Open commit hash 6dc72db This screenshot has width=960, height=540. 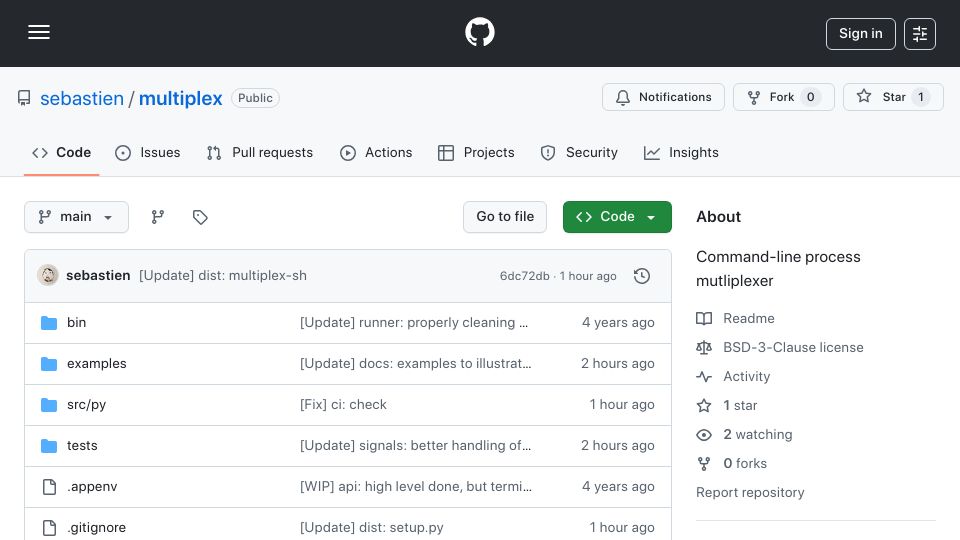coord(525,276)
